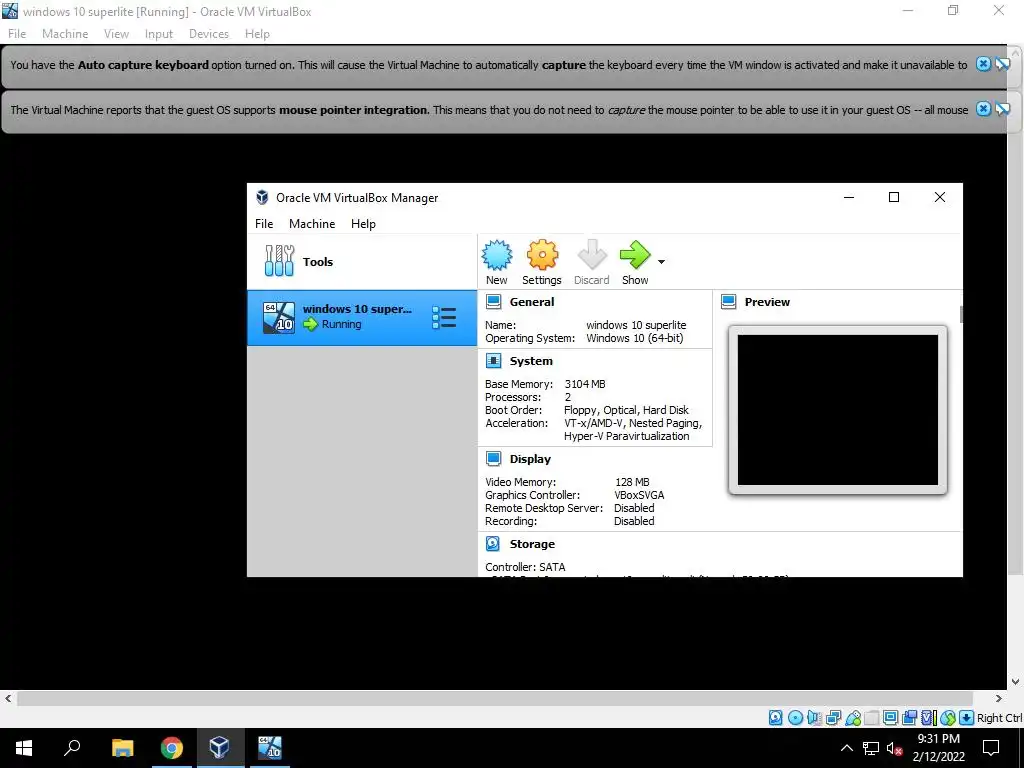Open outer VM window File menu

coord(17,34)
